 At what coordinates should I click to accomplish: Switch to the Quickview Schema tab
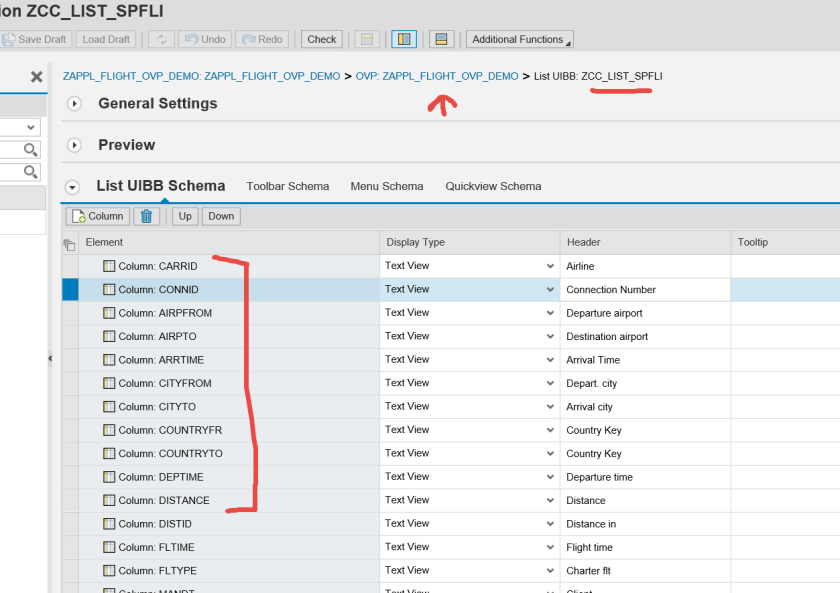tap(493, 186)
